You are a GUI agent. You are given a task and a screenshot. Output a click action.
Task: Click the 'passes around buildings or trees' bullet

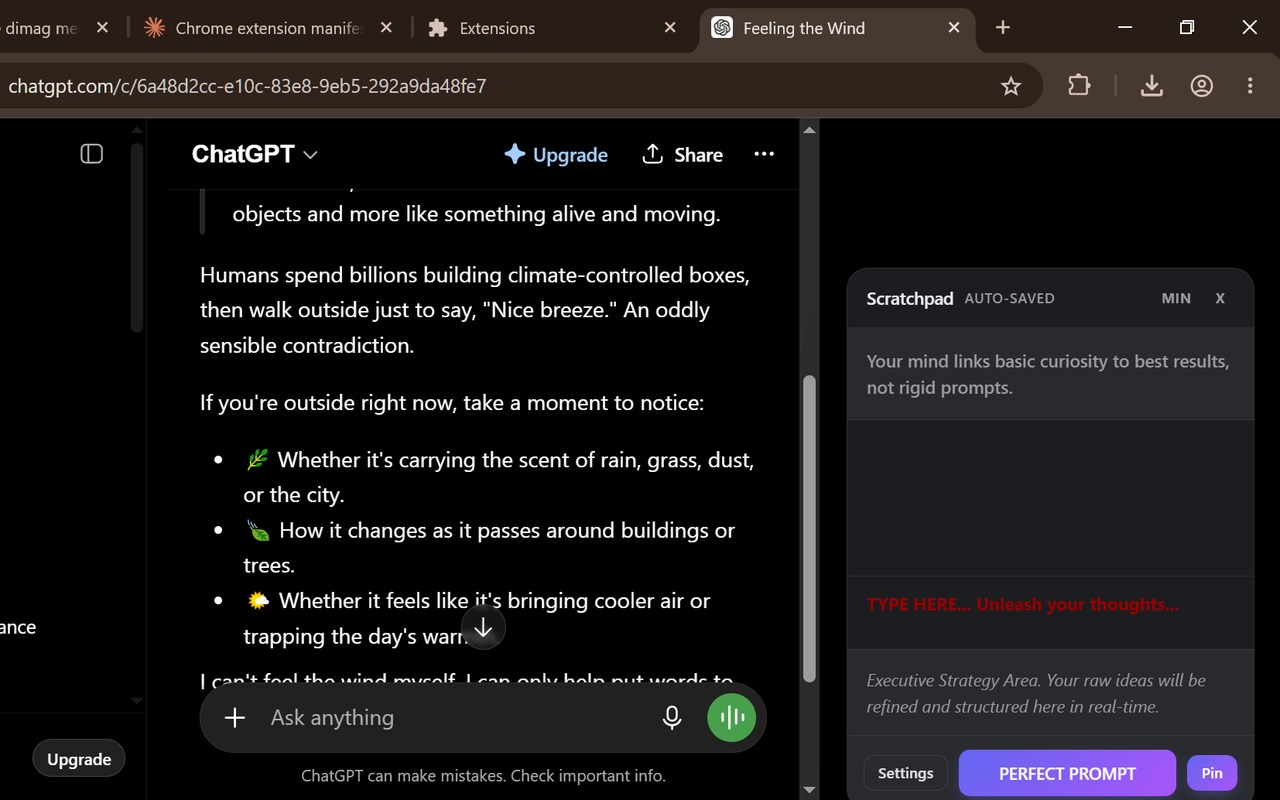pyautogui.click(x=489, y=547)
